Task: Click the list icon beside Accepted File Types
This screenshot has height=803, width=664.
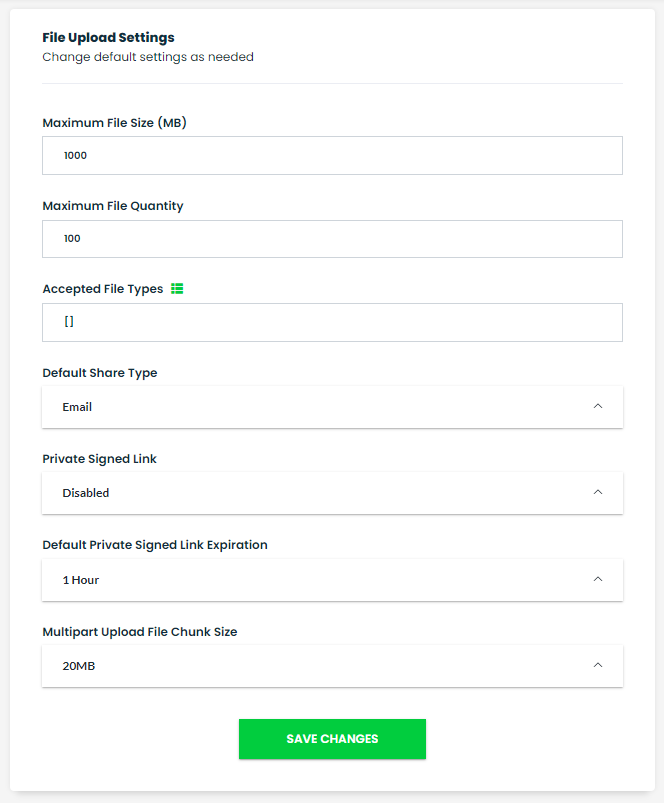Action: (x=177, y=289)
